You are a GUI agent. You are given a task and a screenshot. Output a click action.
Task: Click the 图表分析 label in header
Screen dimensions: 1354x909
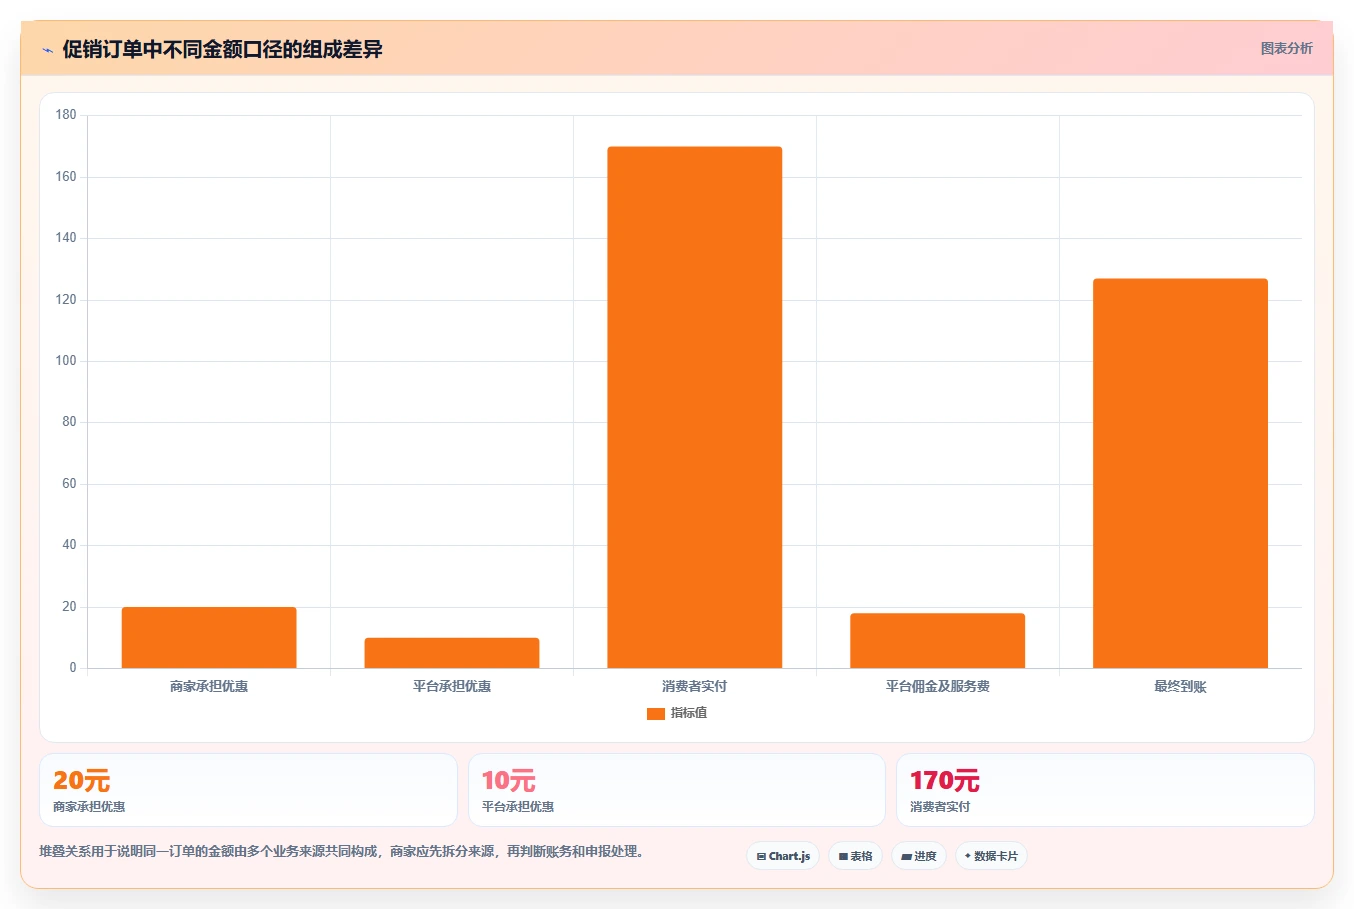1286,48
